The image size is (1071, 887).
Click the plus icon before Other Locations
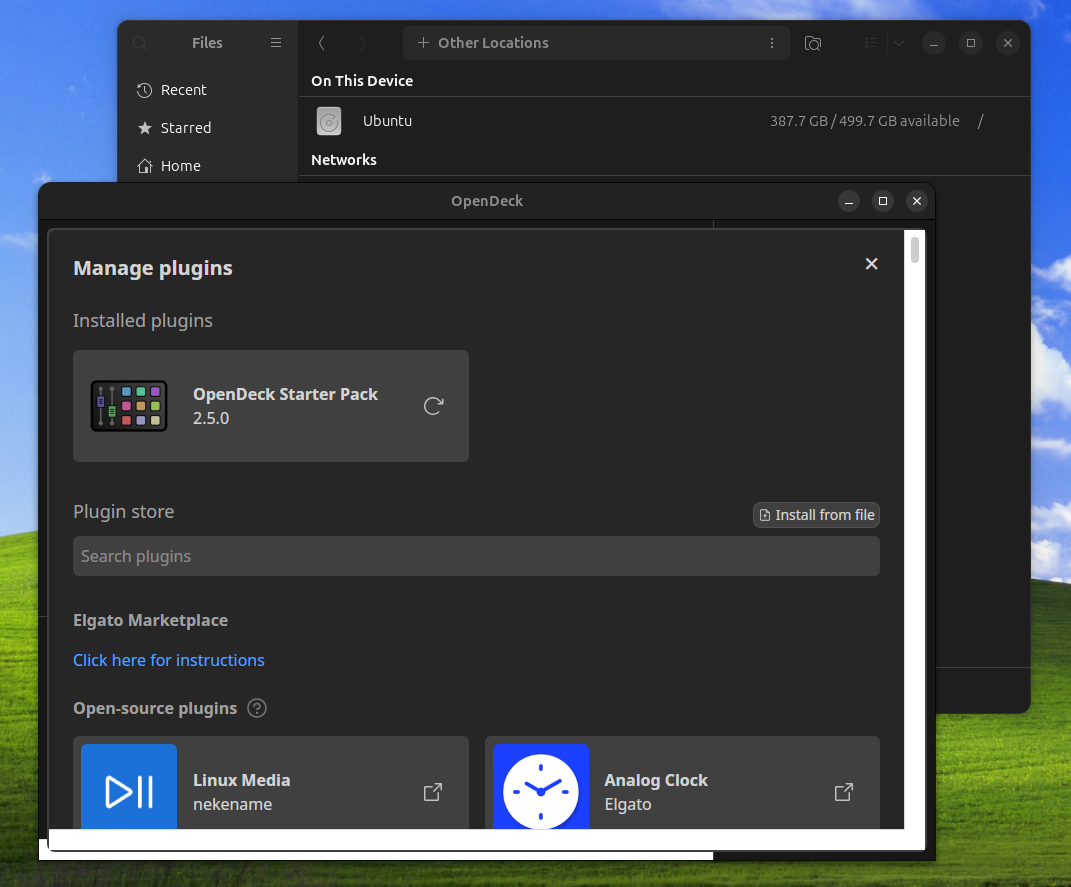click(x=423, y=43)
